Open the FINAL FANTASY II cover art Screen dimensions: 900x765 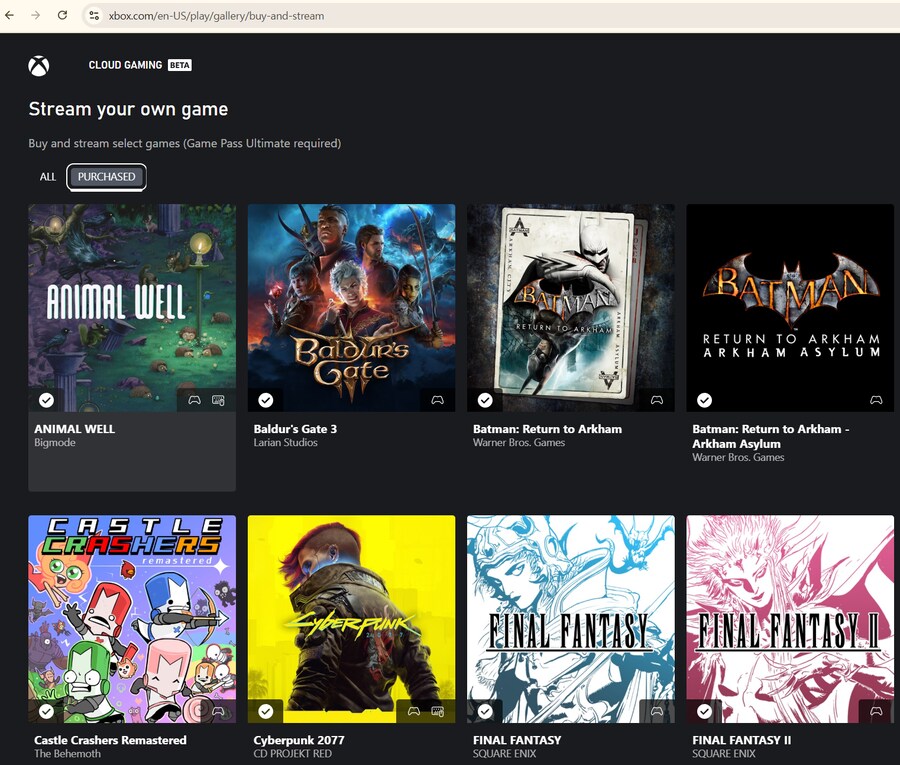(790, 619)
